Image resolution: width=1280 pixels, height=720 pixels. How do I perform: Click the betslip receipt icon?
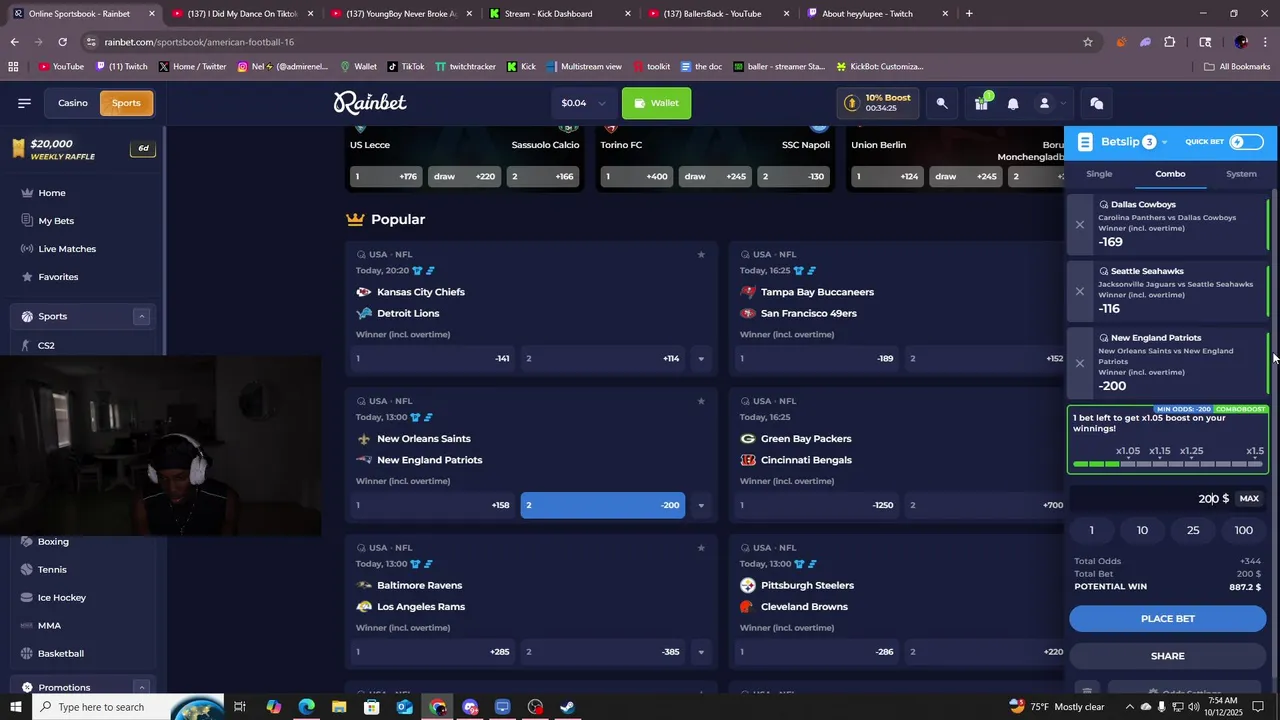[1085, 142]
